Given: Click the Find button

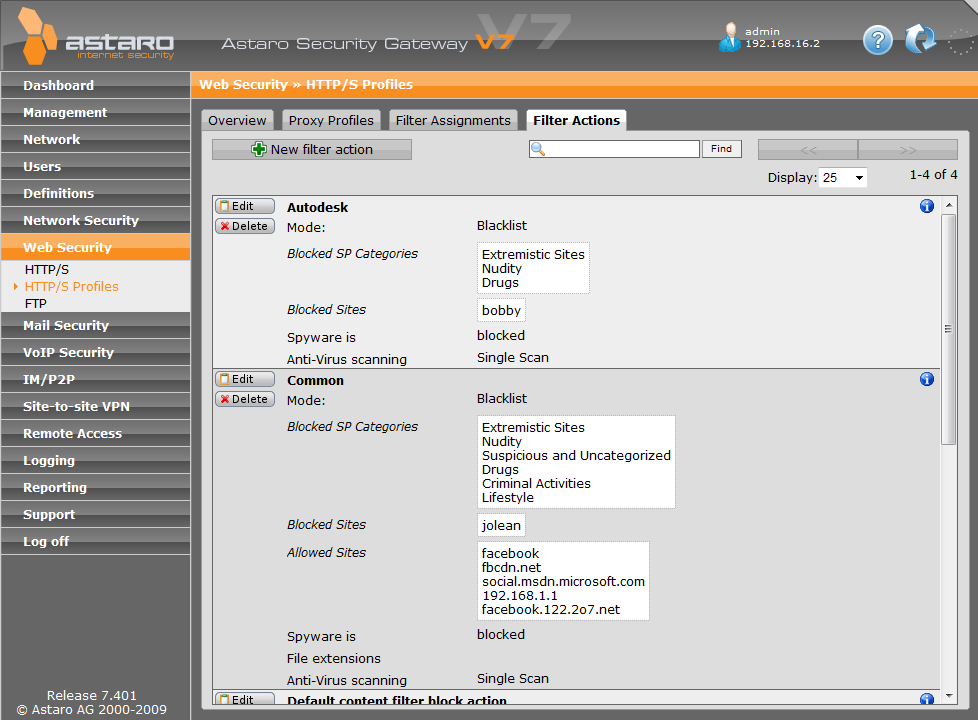Looking at the screenshot, I should click(722, 149).
